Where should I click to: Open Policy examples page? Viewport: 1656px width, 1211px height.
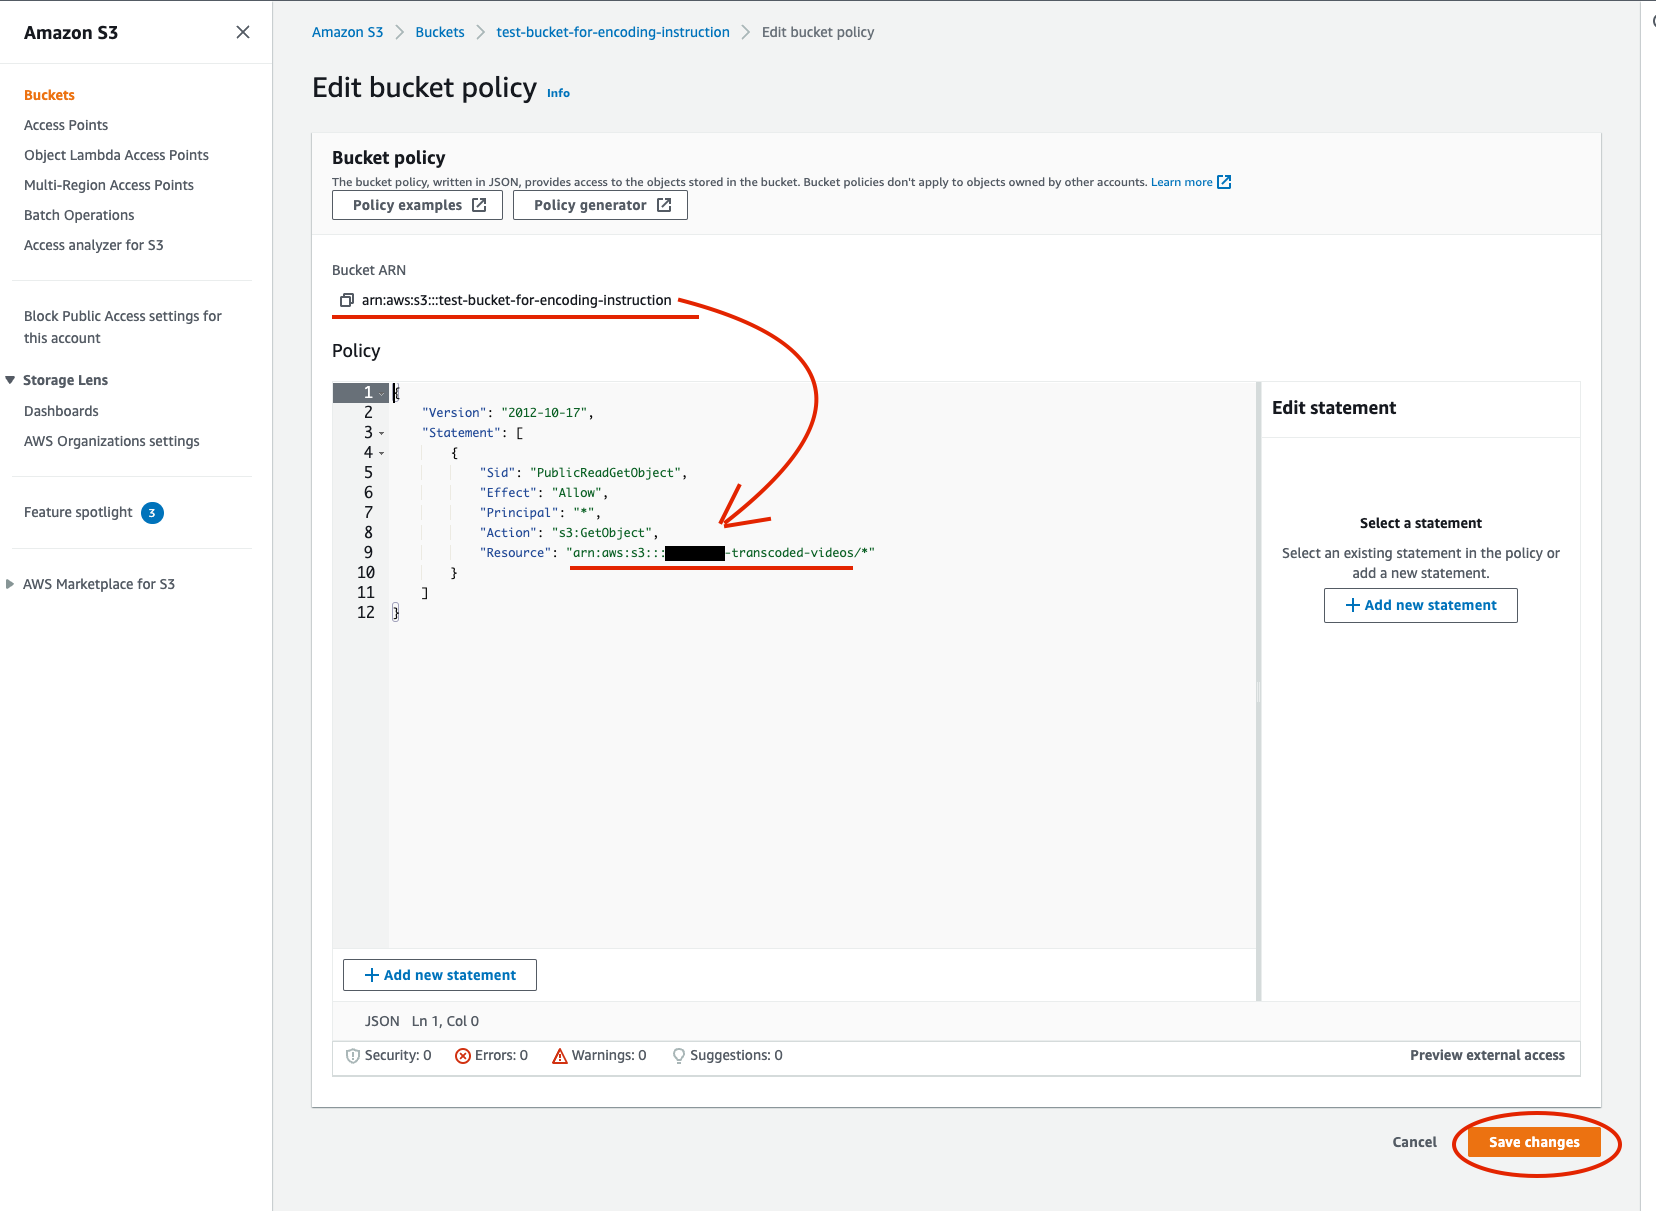tap(417, 205)
